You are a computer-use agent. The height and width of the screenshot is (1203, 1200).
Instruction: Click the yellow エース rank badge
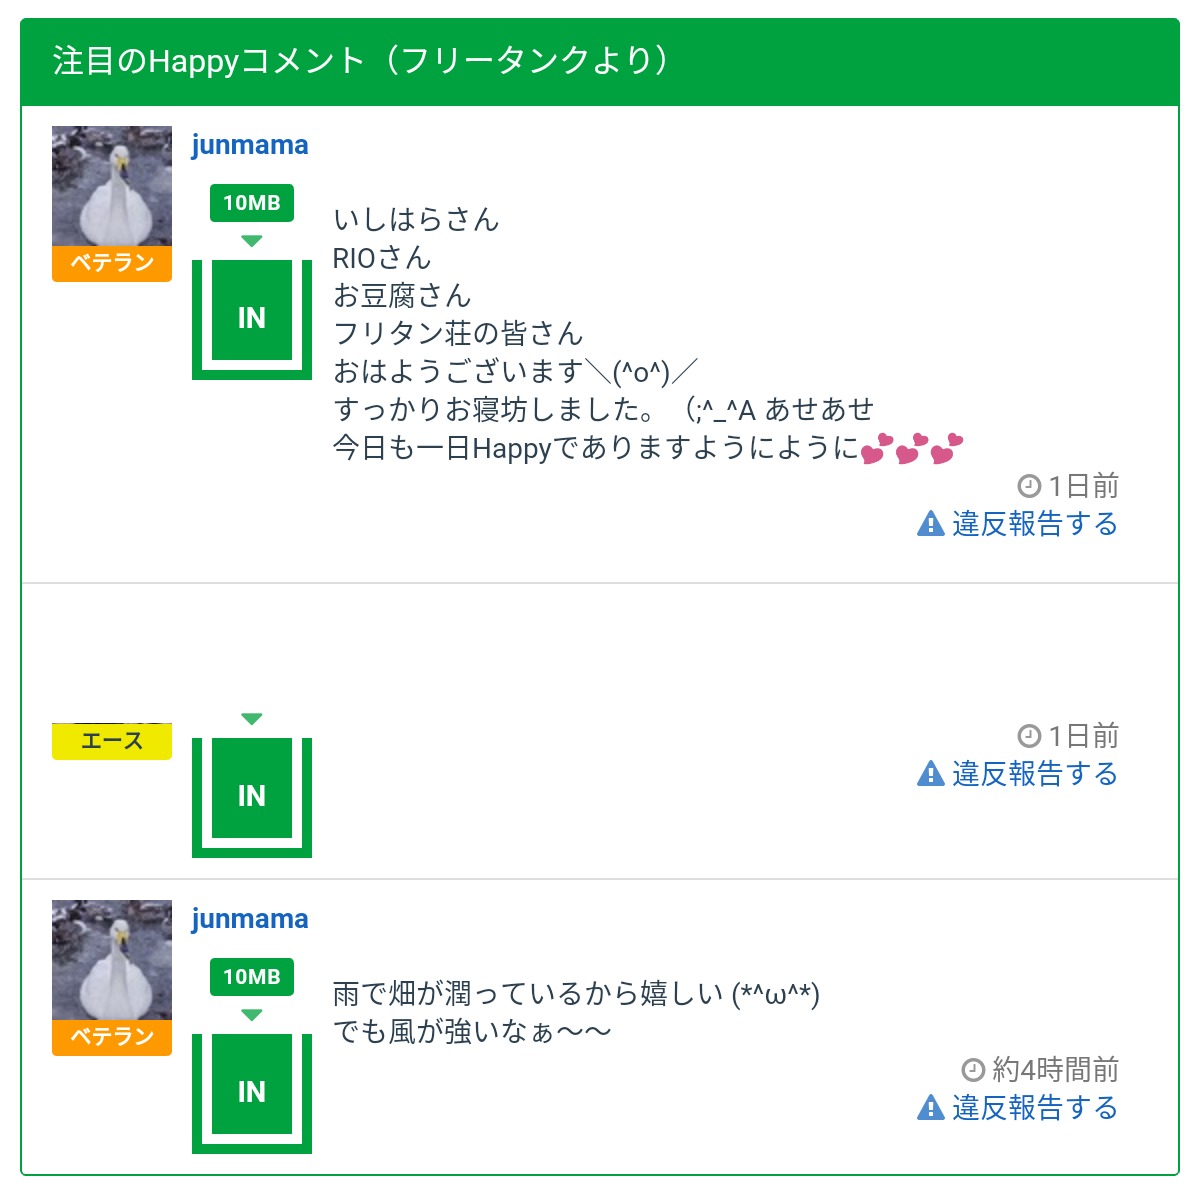click(x=112, y=742)
